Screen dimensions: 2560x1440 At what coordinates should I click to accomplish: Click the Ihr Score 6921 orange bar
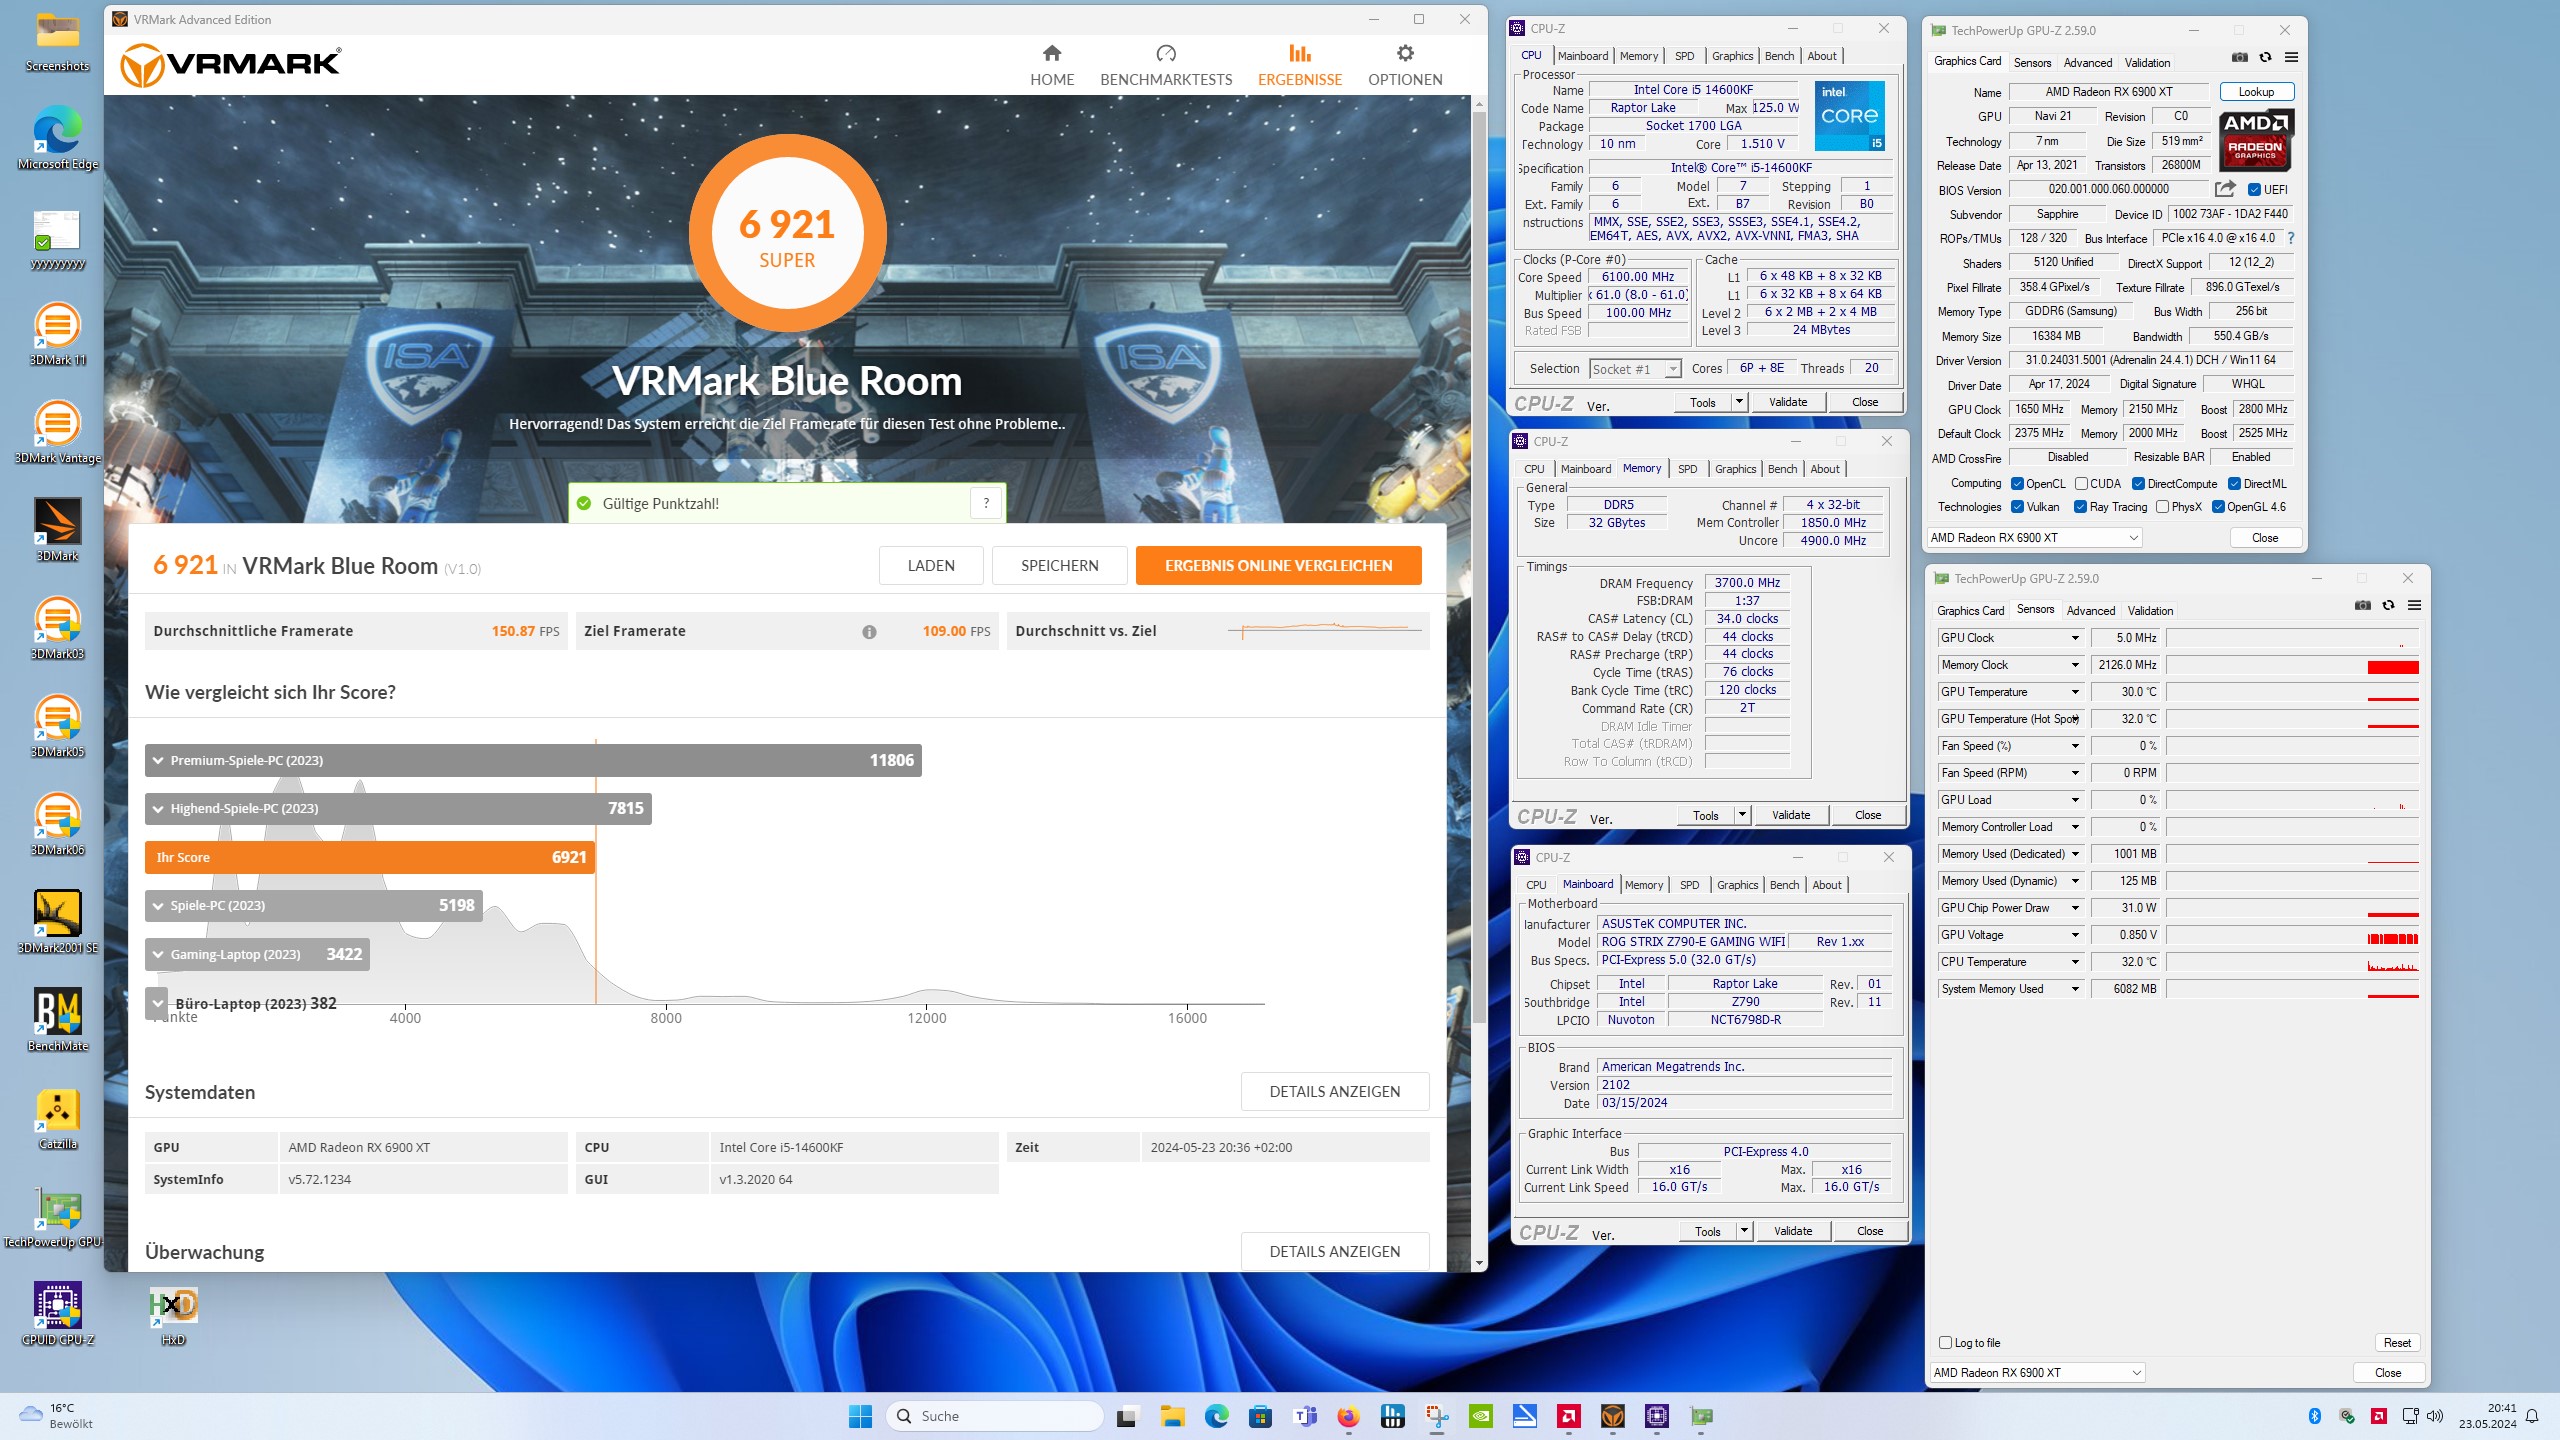click(370, 857)
